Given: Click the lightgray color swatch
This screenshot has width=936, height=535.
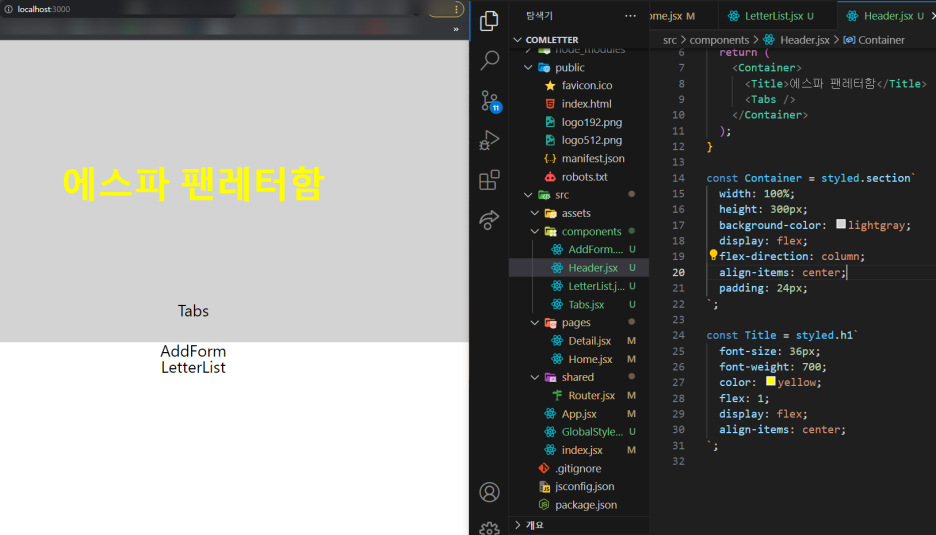Looking at the screenshot, I should coord(840,224).
